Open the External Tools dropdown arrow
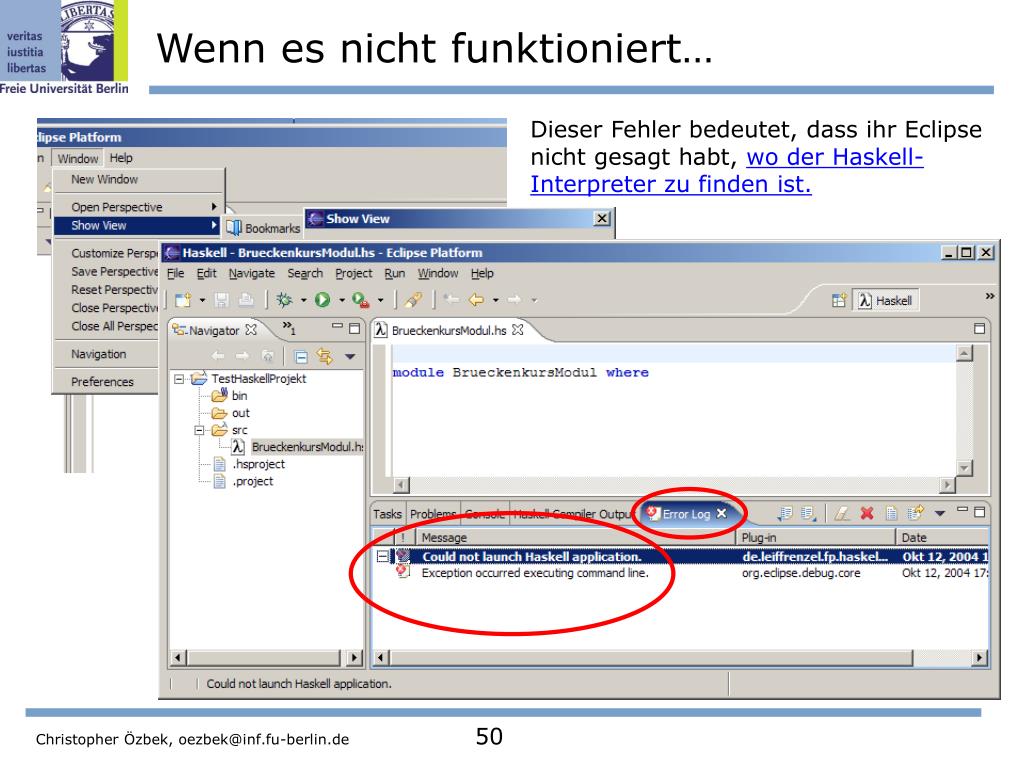 pos(380,300)
